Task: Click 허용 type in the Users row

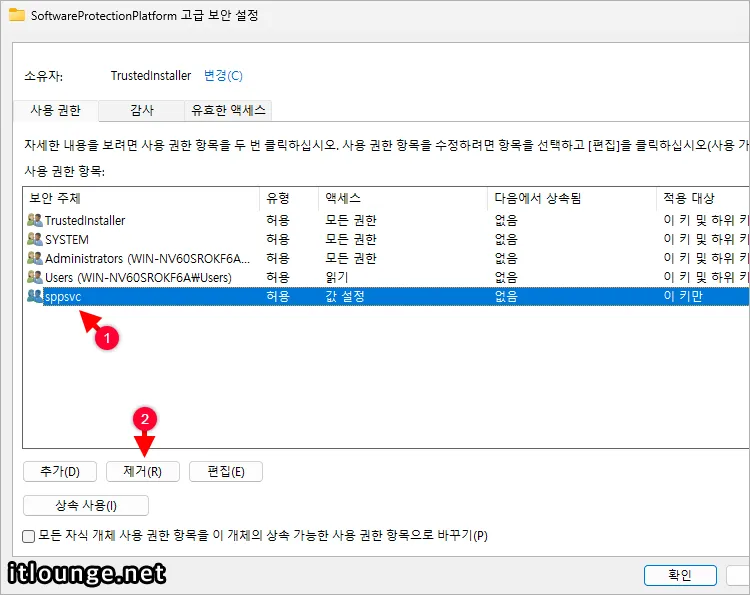Action: [x=278, y=277]
